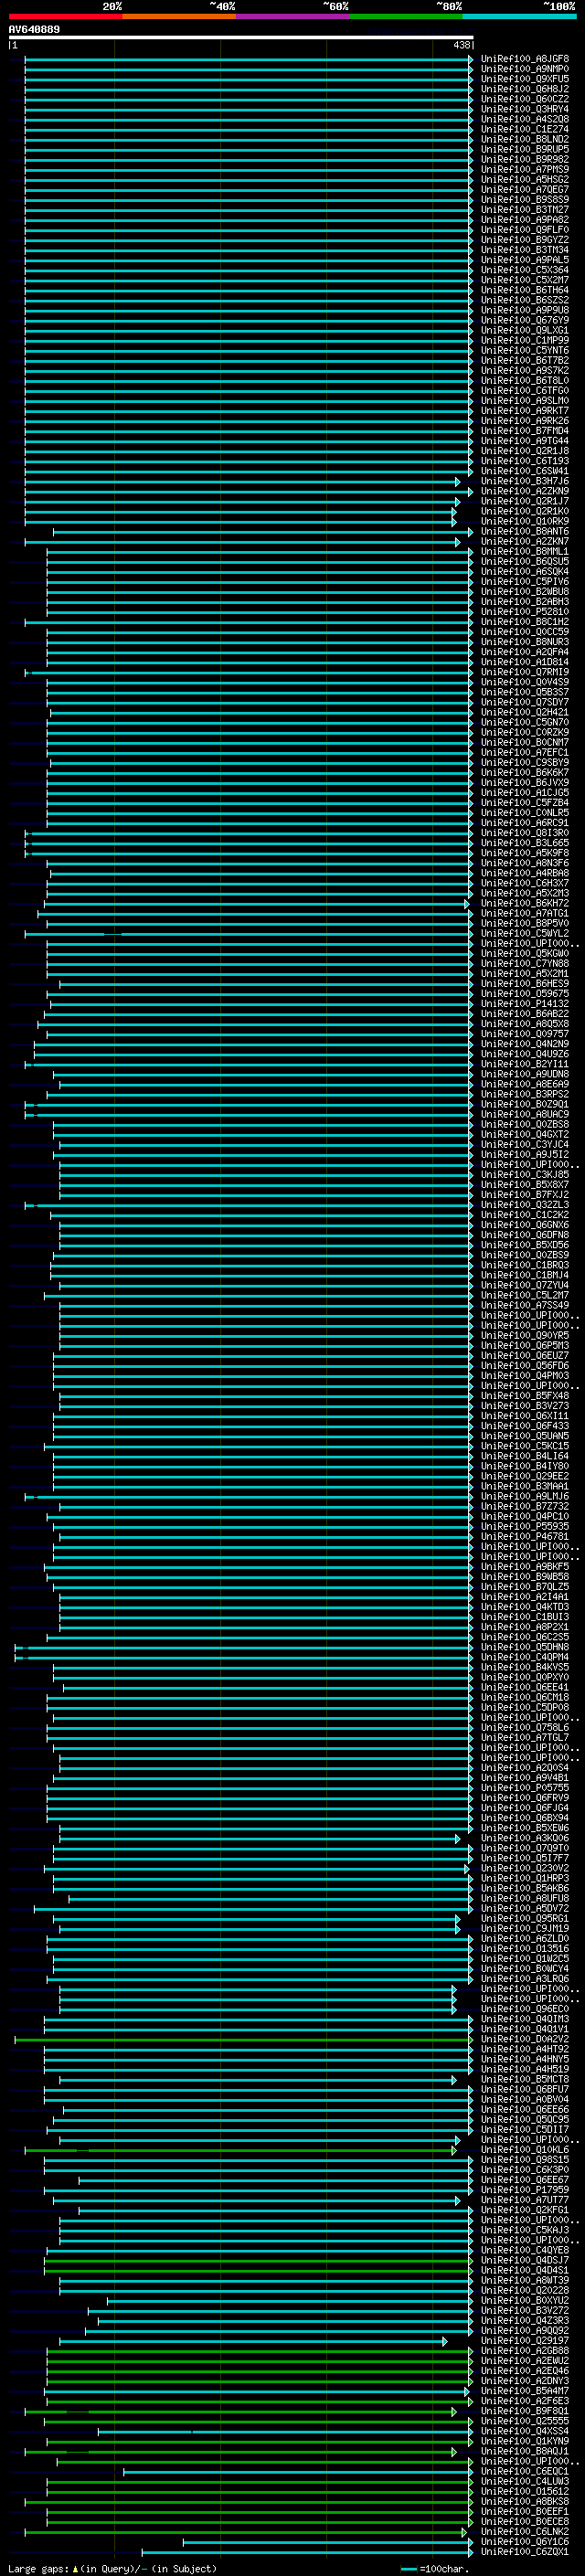Select hit label UniRef100_C3YJC4

(525, 1144)
